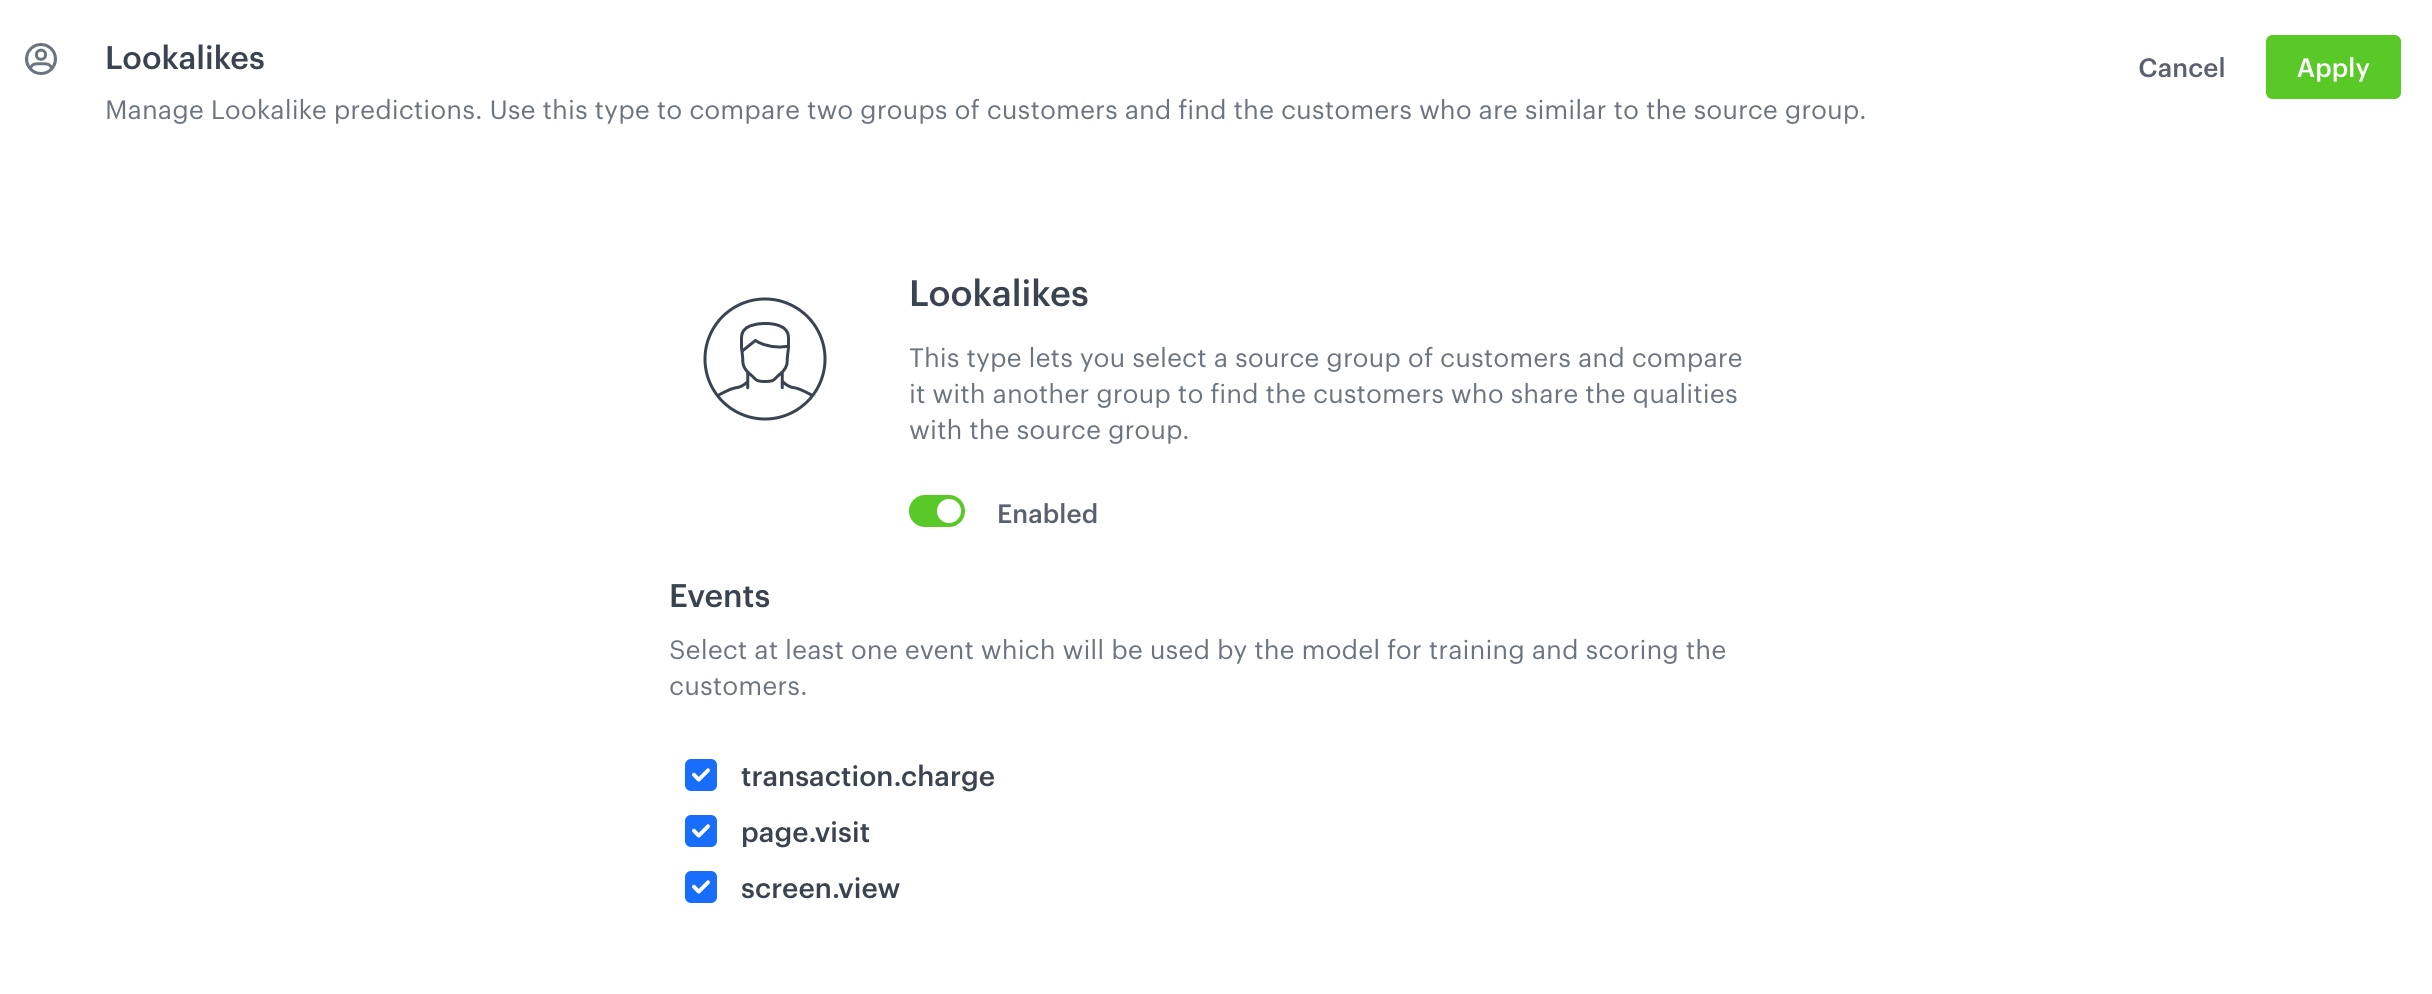
Task: Click the Events section heading
Action: [x=719, y=595]
